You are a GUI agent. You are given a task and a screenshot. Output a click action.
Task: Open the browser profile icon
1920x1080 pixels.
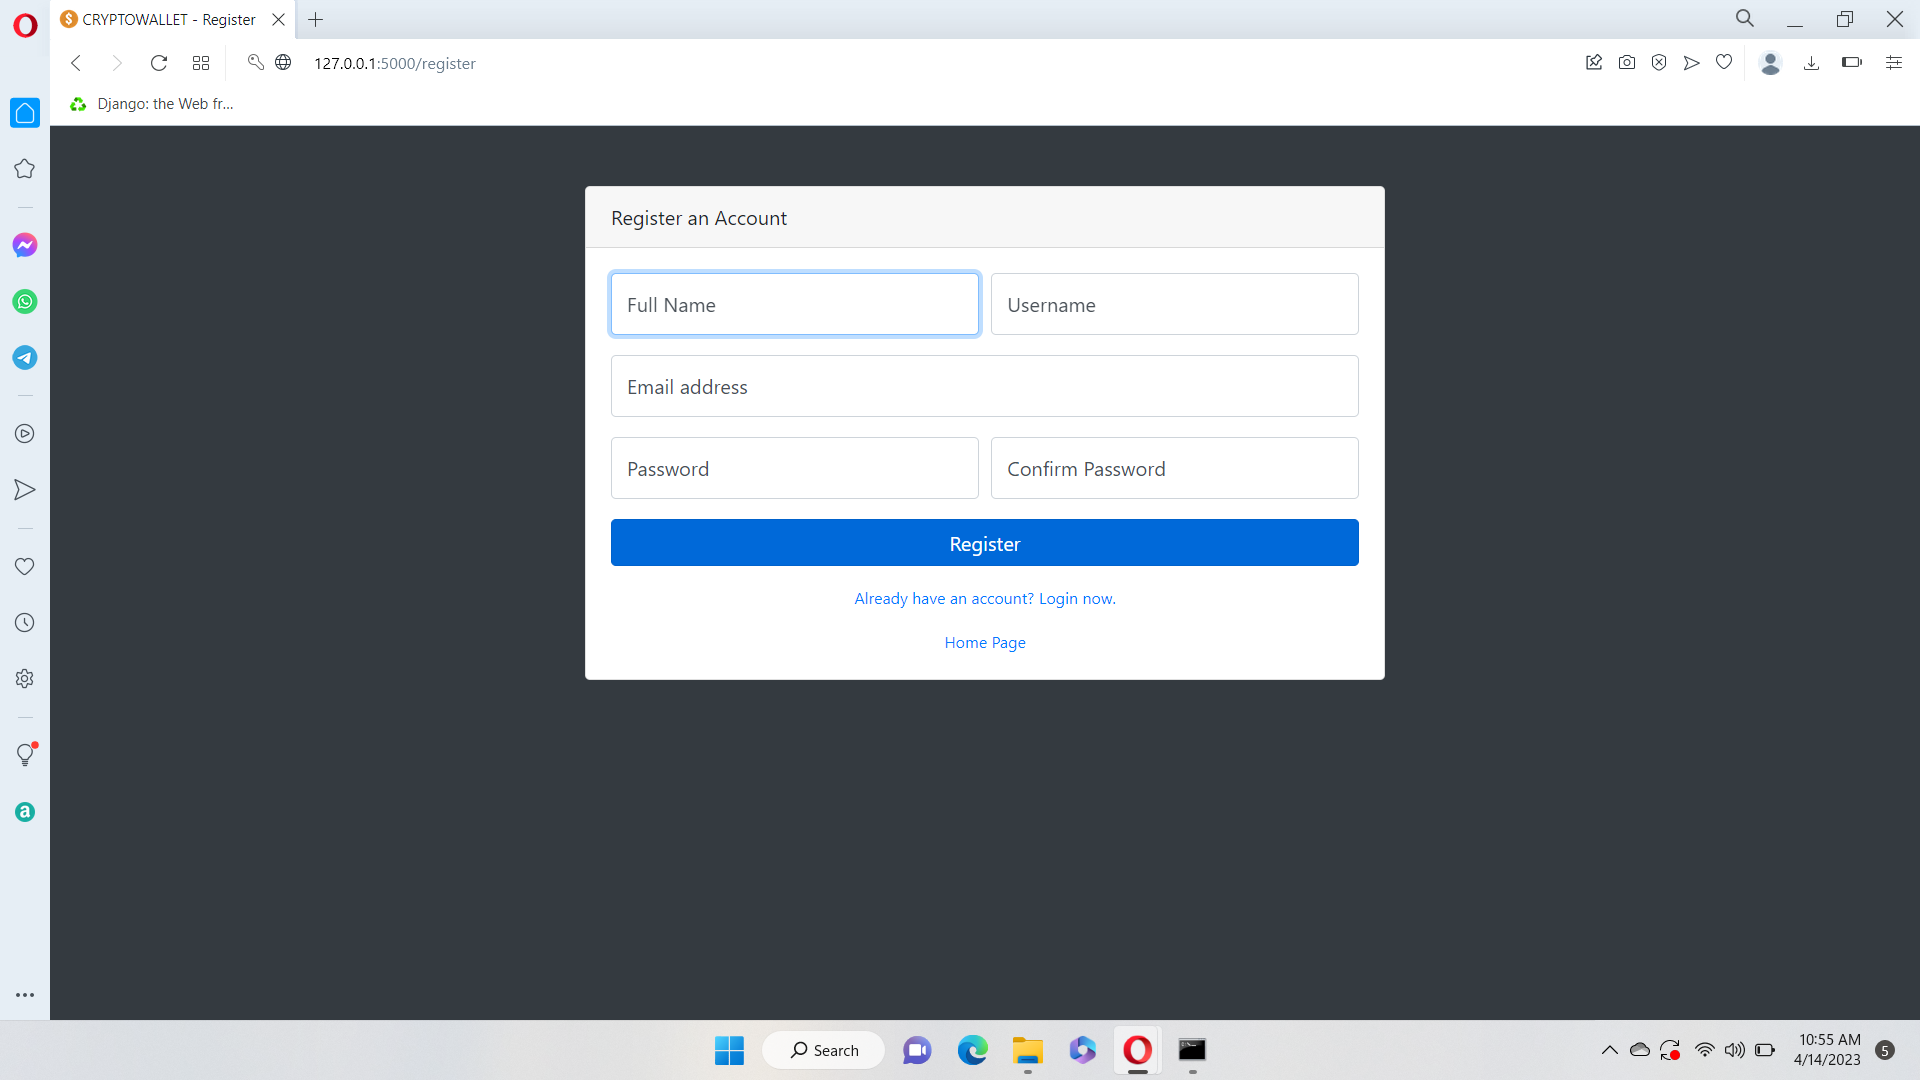[1770, 62]
